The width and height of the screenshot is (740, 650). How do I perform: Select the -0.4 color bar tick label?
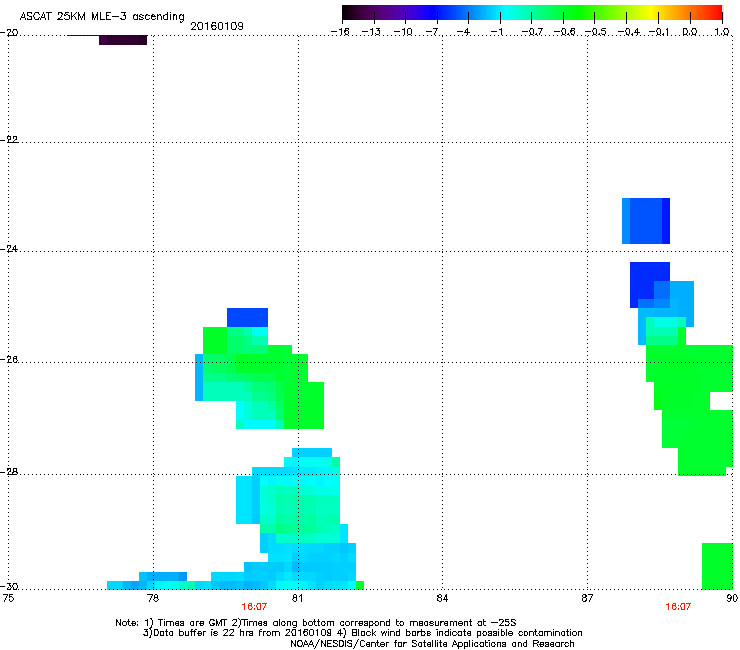tap(628, 32)
